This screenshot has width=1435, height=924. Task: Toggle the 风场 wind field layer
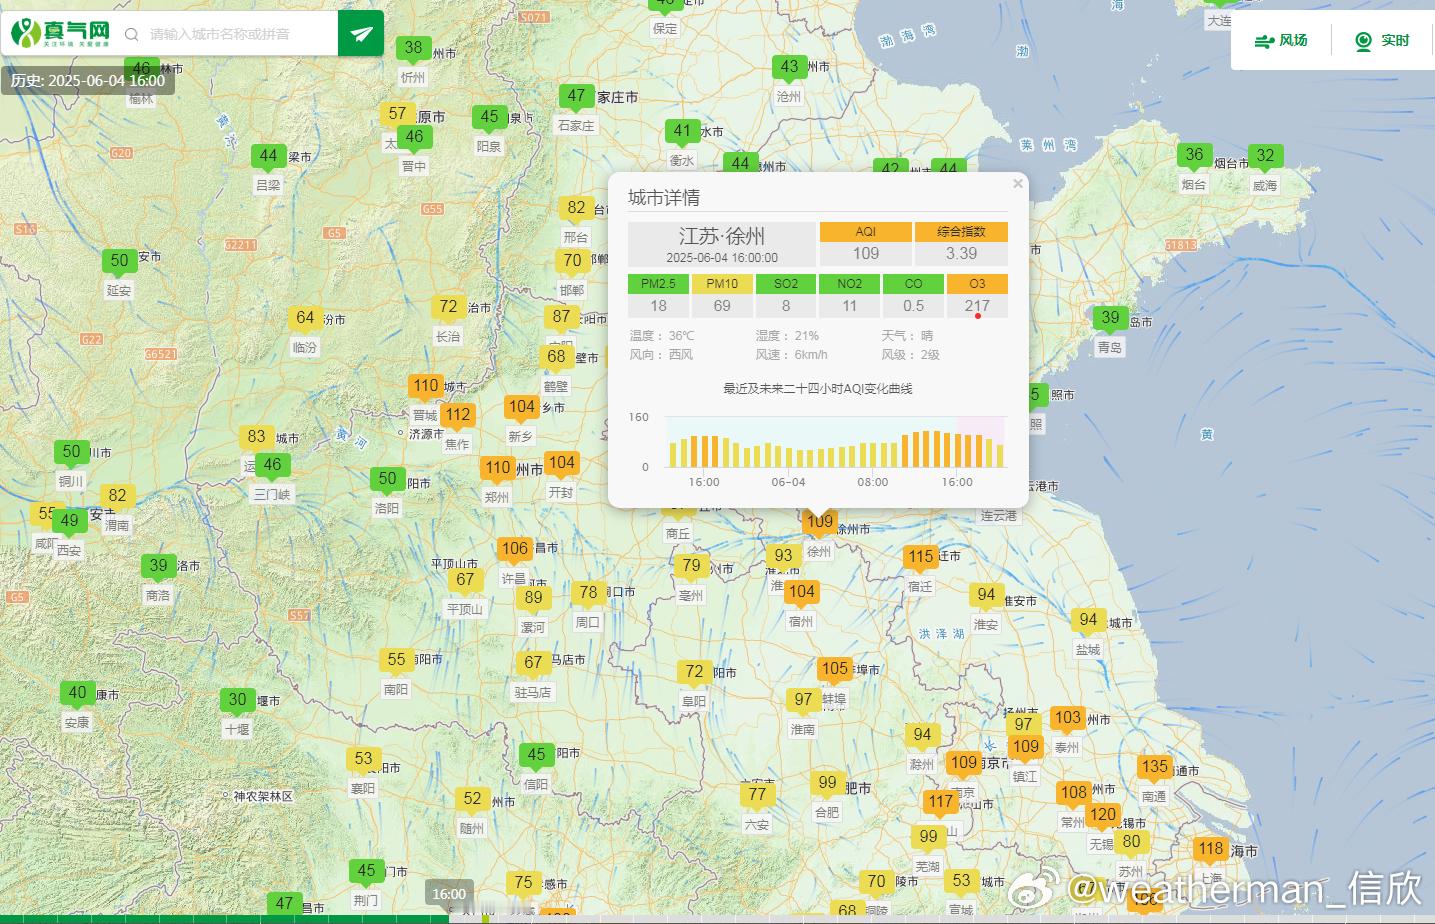(1281, 41)
